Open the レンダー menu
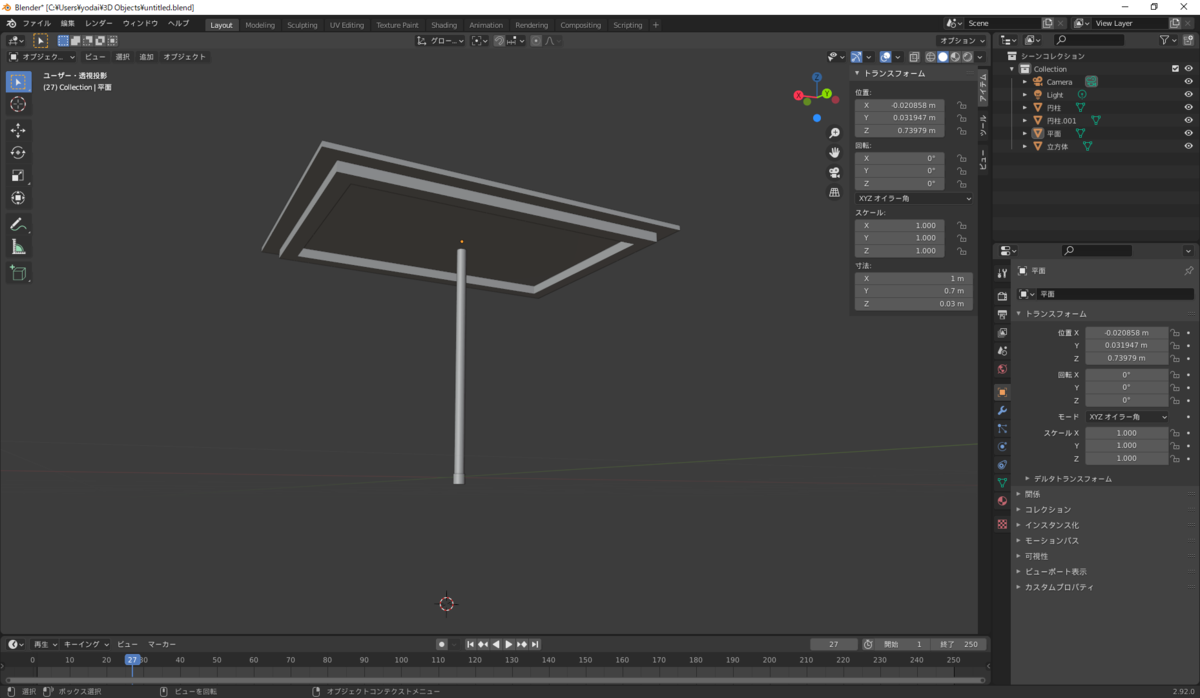1200x698 pixels. pos(99,23)
